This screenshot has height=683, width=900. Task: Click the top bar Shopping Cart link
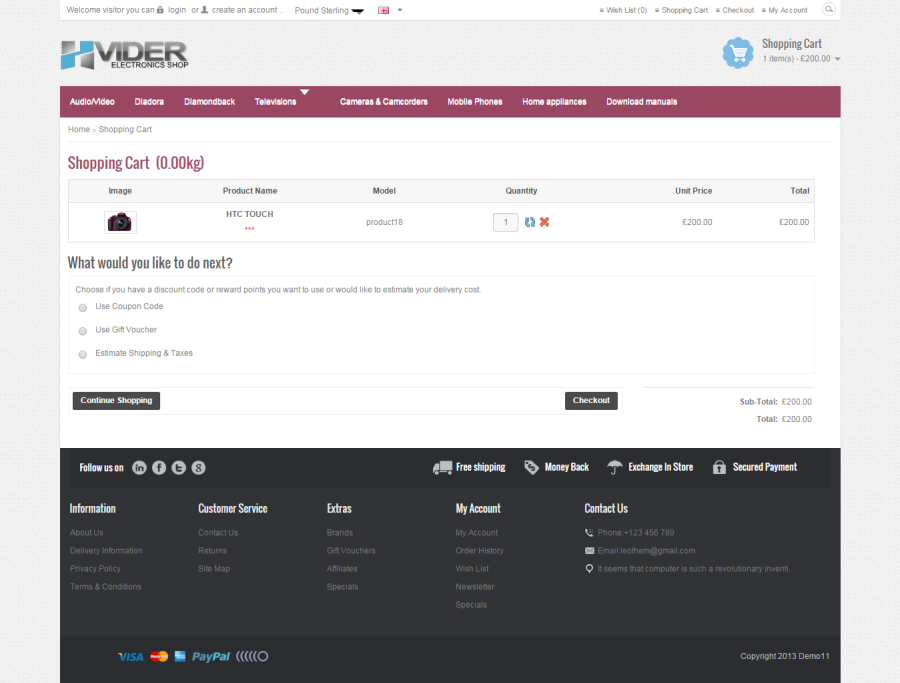click(x=684, y=10)
